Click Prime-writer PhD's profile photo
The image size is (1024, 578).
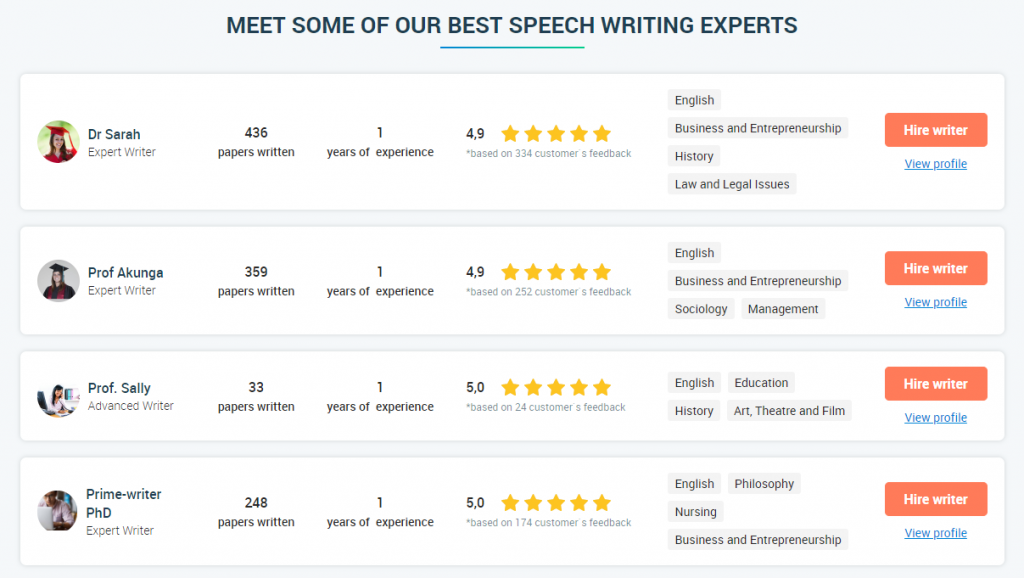coord(57,511)
